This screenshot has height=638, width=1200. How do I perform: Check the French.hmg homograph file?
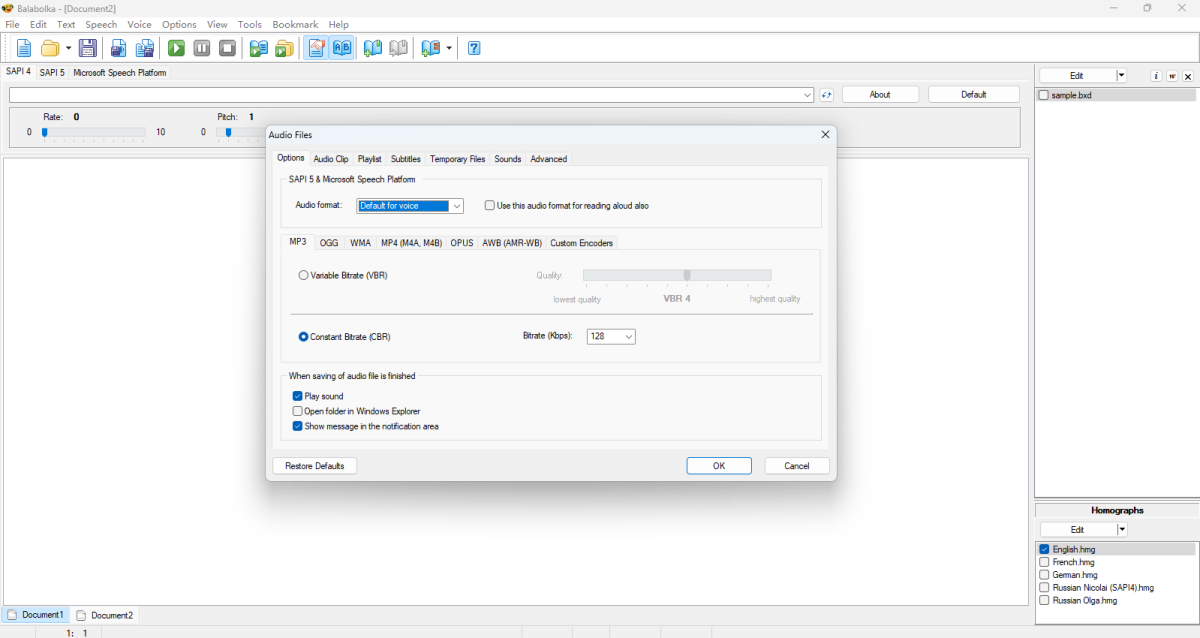click(x=1045, y=563)
